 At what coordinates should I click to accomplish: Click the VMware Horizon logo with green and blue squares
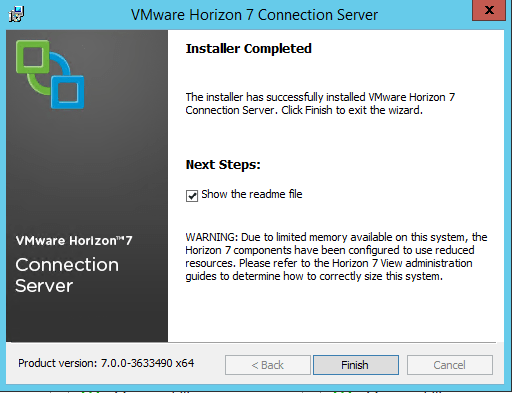pos(50,74)
